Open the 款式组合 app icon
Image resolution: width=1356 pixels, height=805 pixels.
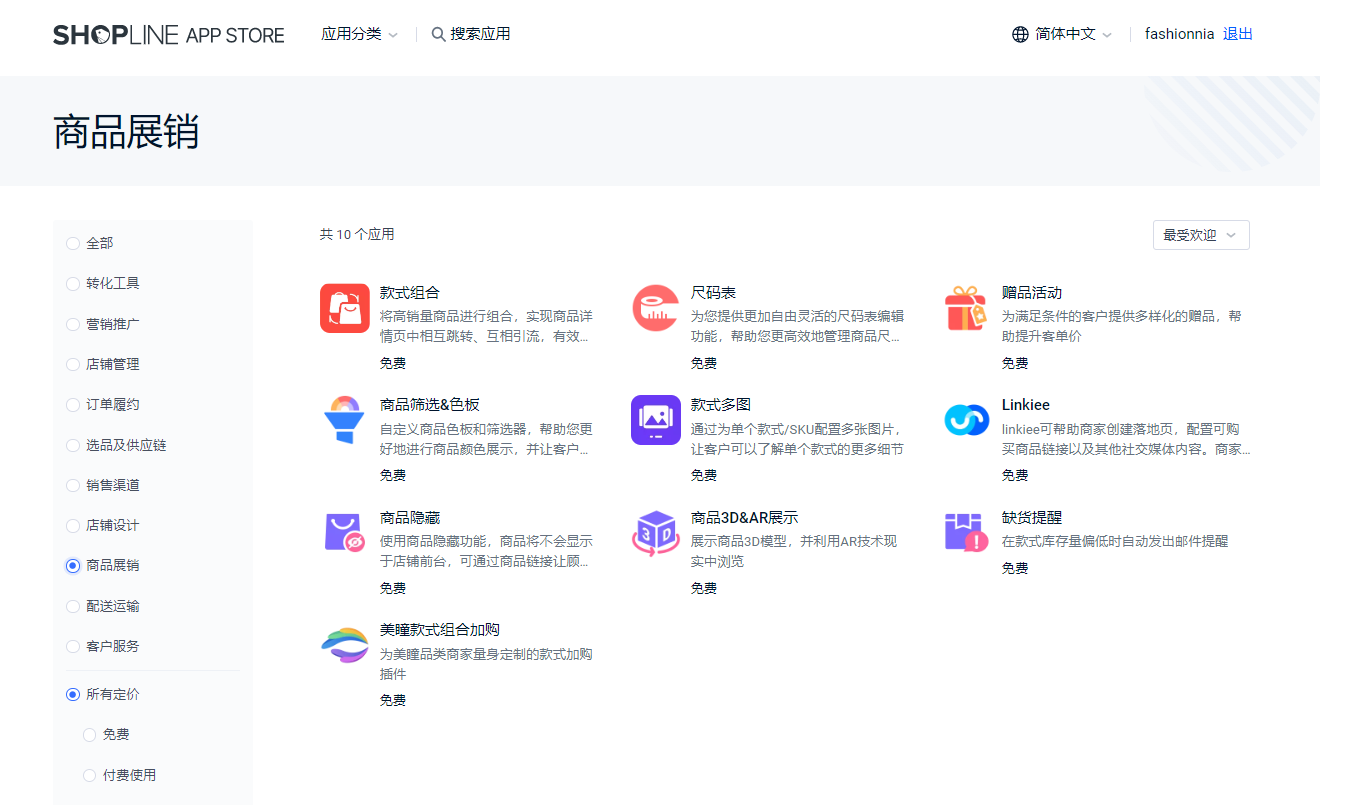tap(345, 308)
